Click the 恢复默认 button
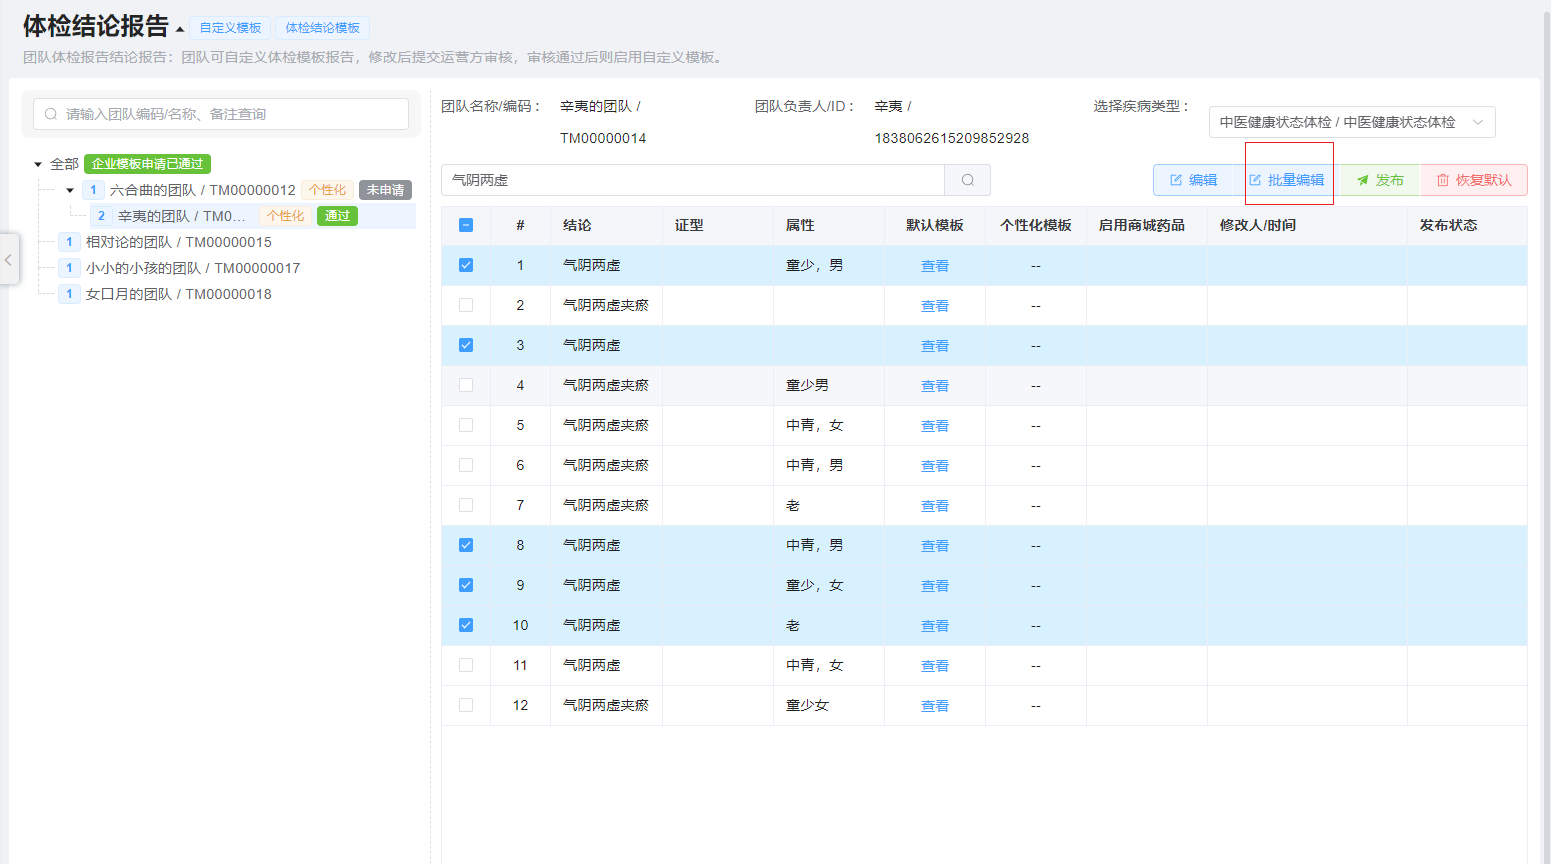The width and height of the screenshot is (1551, 864). point(1474,180)
